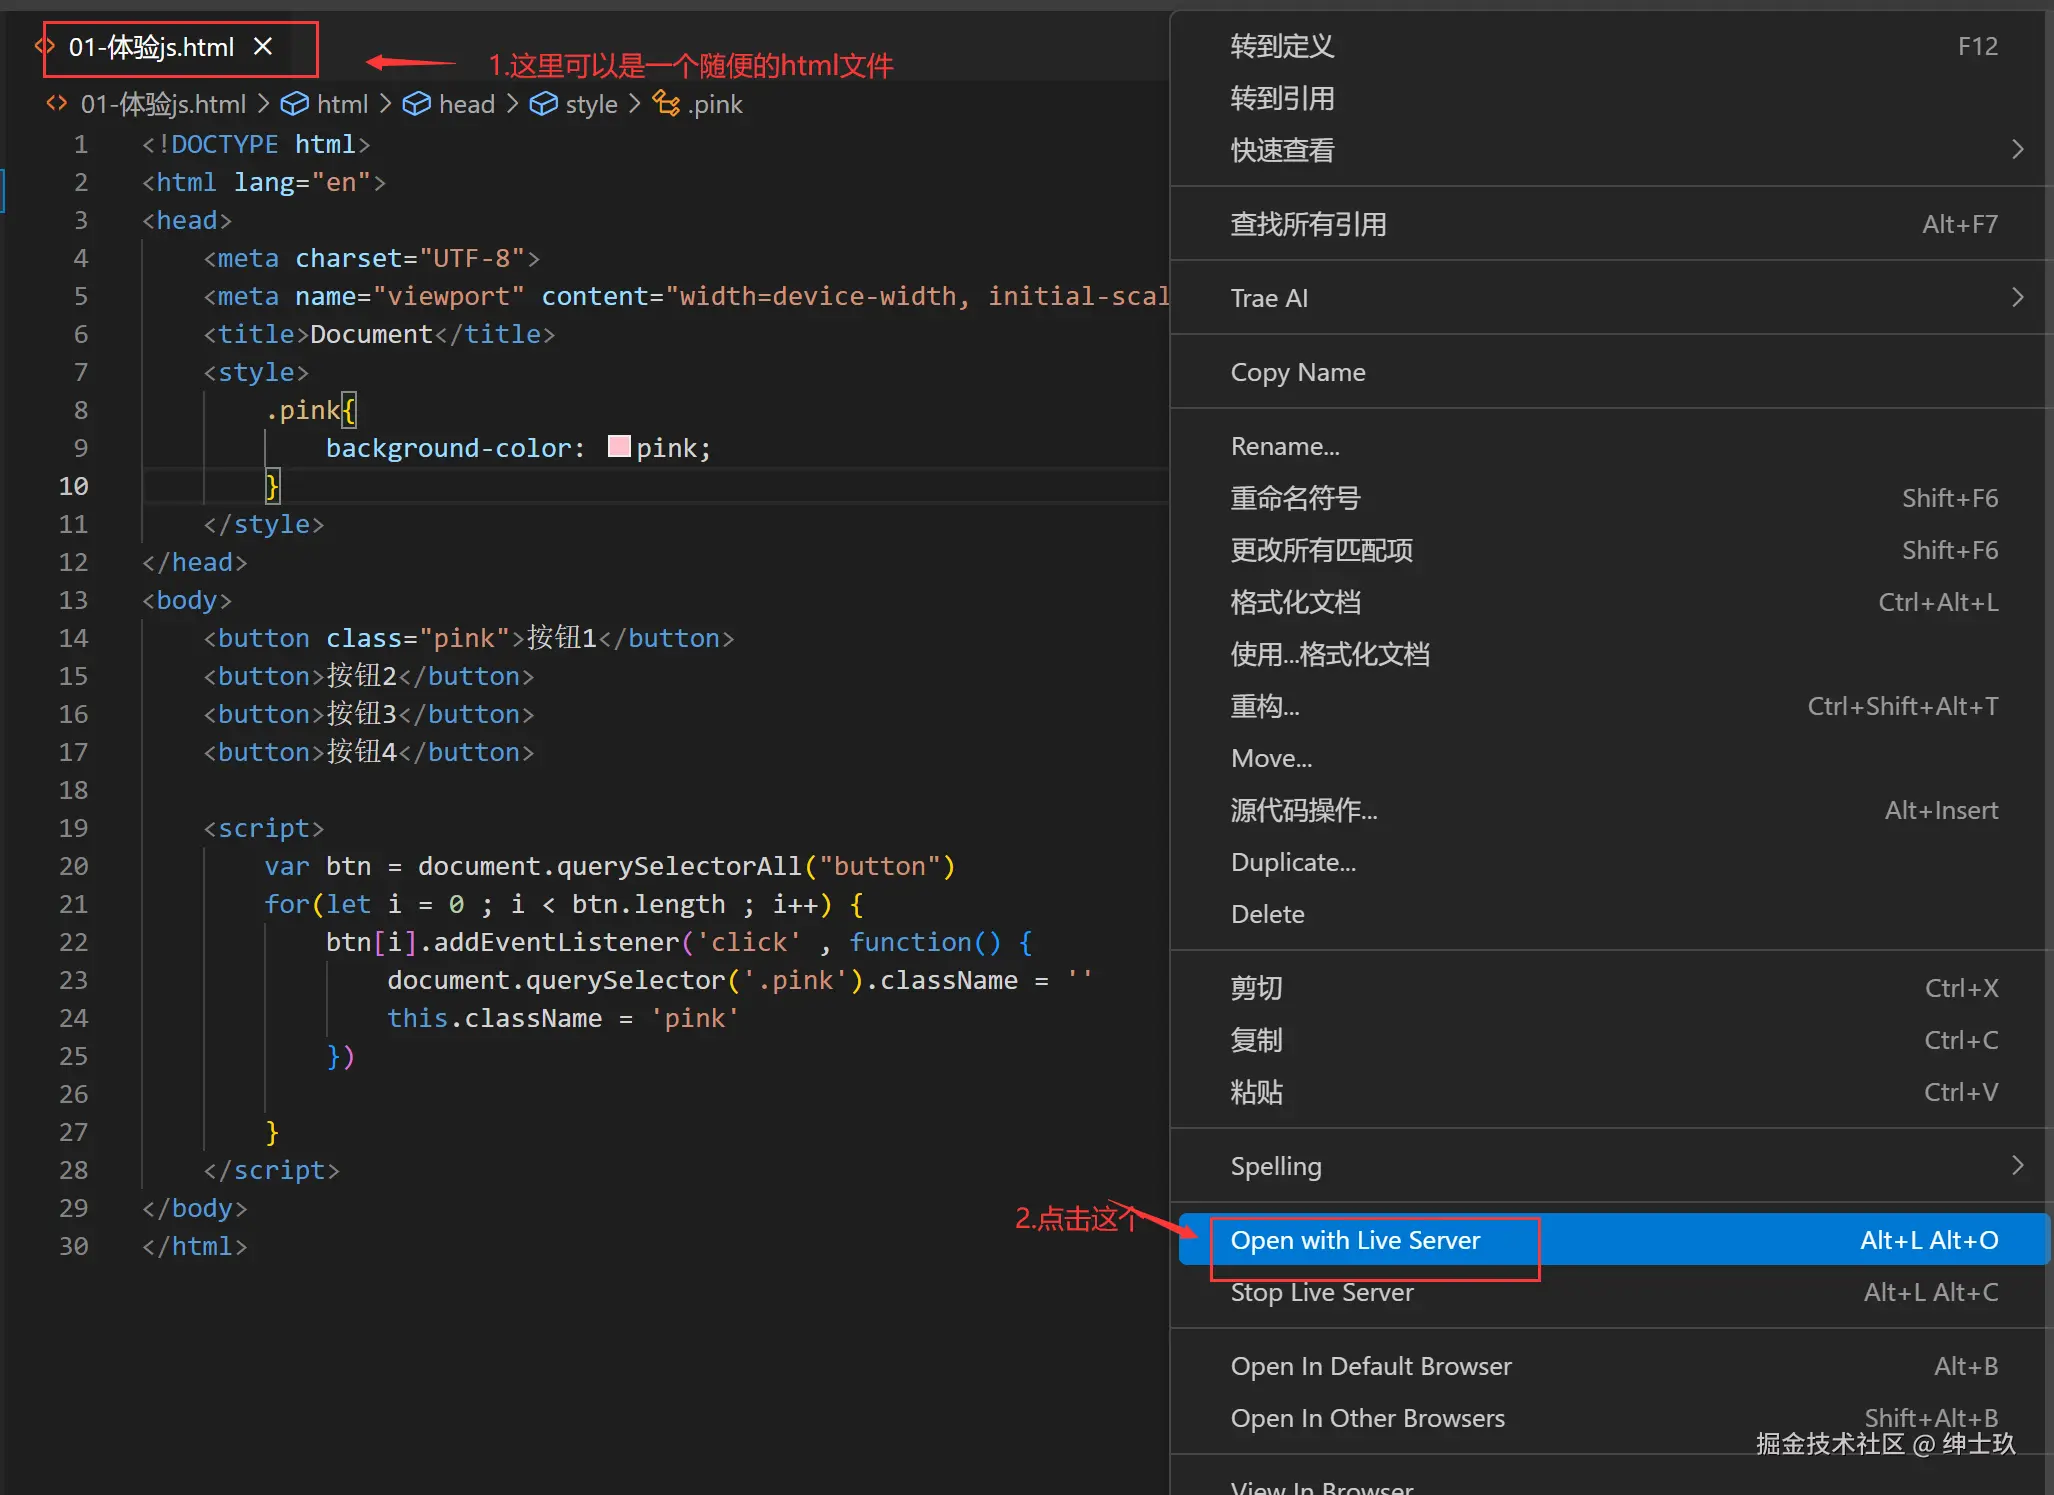Click the head symbol icon in breadcrumb
The image size is (2054, 1495).
[416, 104]
